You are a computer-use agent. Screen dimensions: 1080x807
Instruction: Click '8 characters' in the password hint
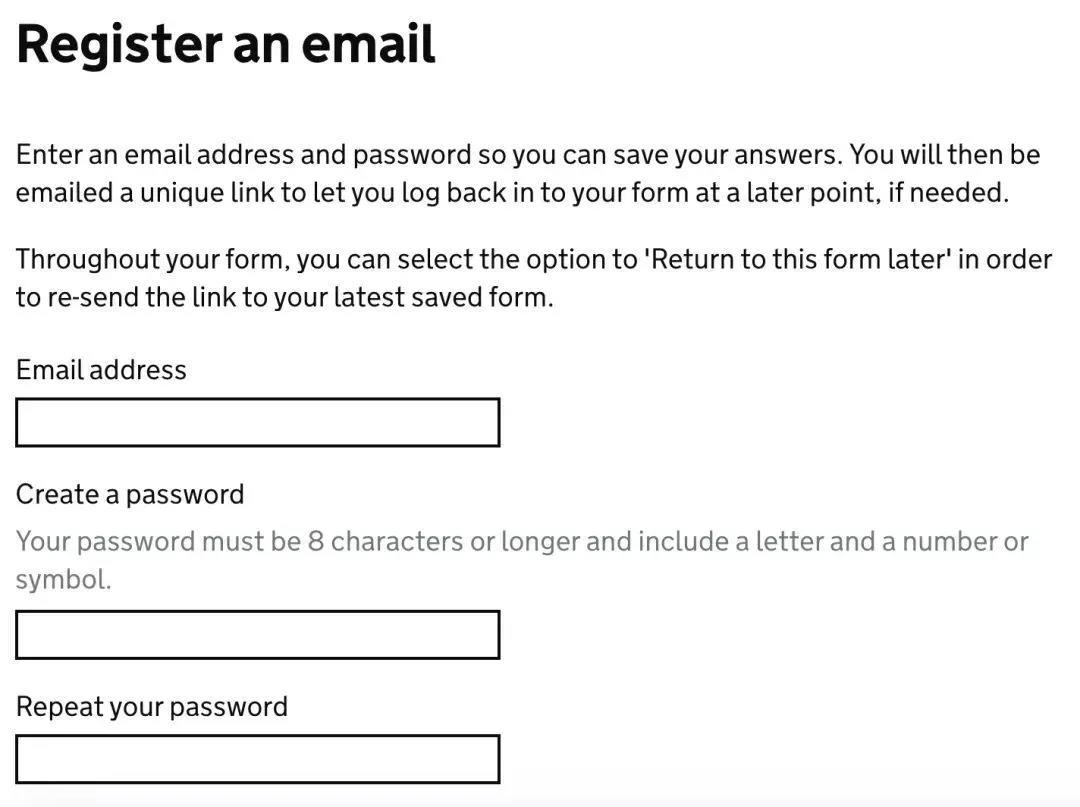click(x=386, y=542)
